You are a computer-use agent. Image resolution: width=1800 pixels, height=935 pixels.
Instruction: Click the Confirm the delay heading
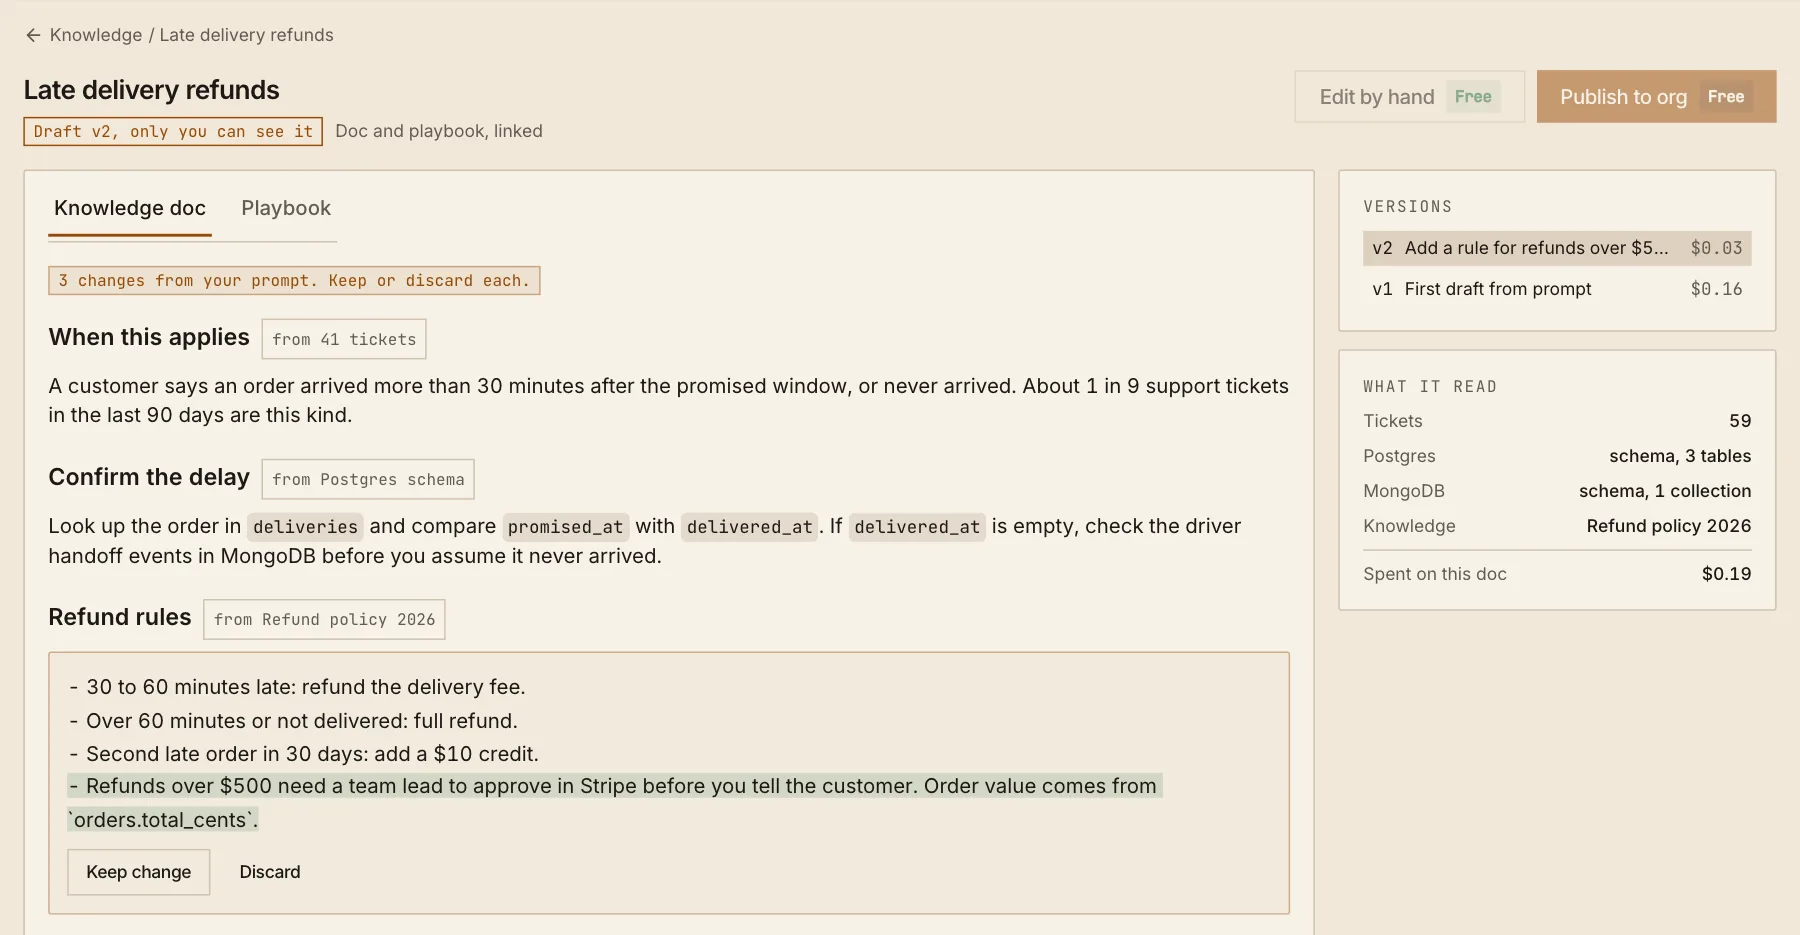click(149, 478)
